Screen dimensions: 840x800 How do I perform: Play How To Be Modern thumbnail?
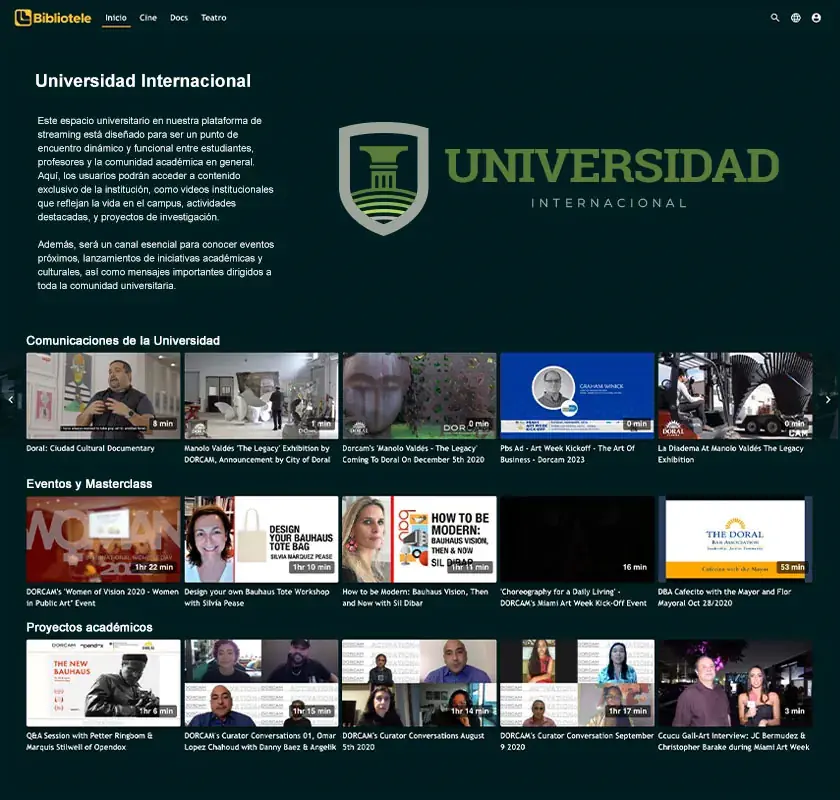pos(419,539)
